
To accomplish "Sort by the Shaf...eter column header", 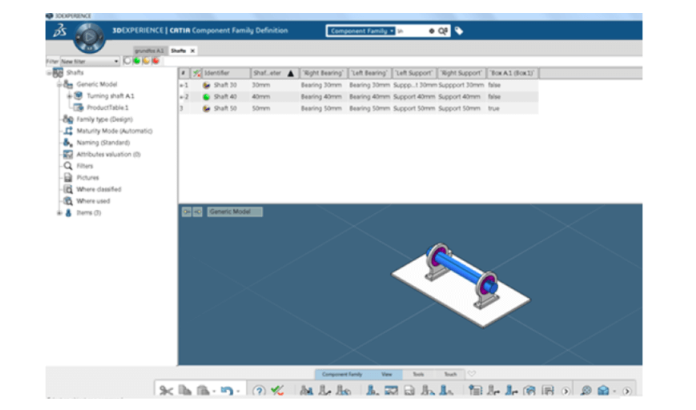I will click(x=273, y=73).
